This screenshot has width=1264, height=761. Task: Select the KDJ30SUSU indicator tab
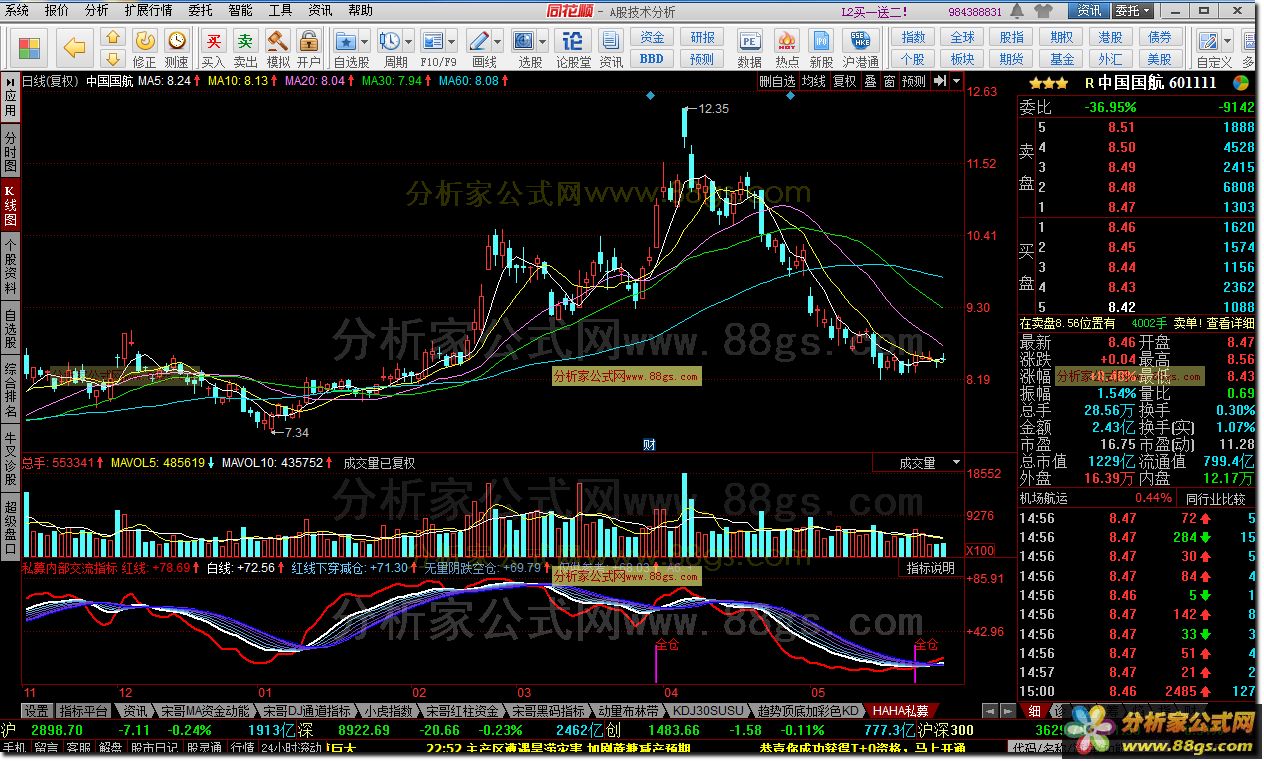click(x=708, y=711)
